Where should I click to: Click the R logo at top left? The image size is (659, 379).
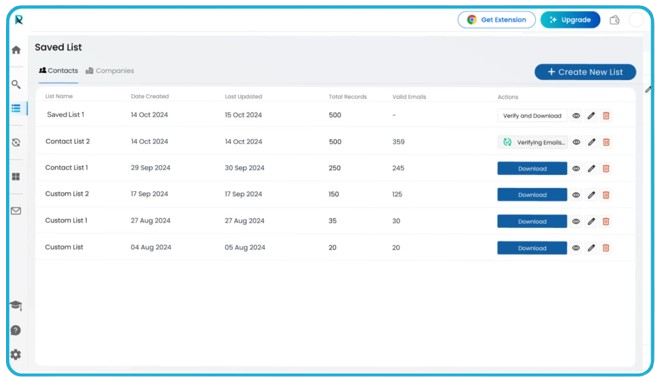tap(18, 20)
